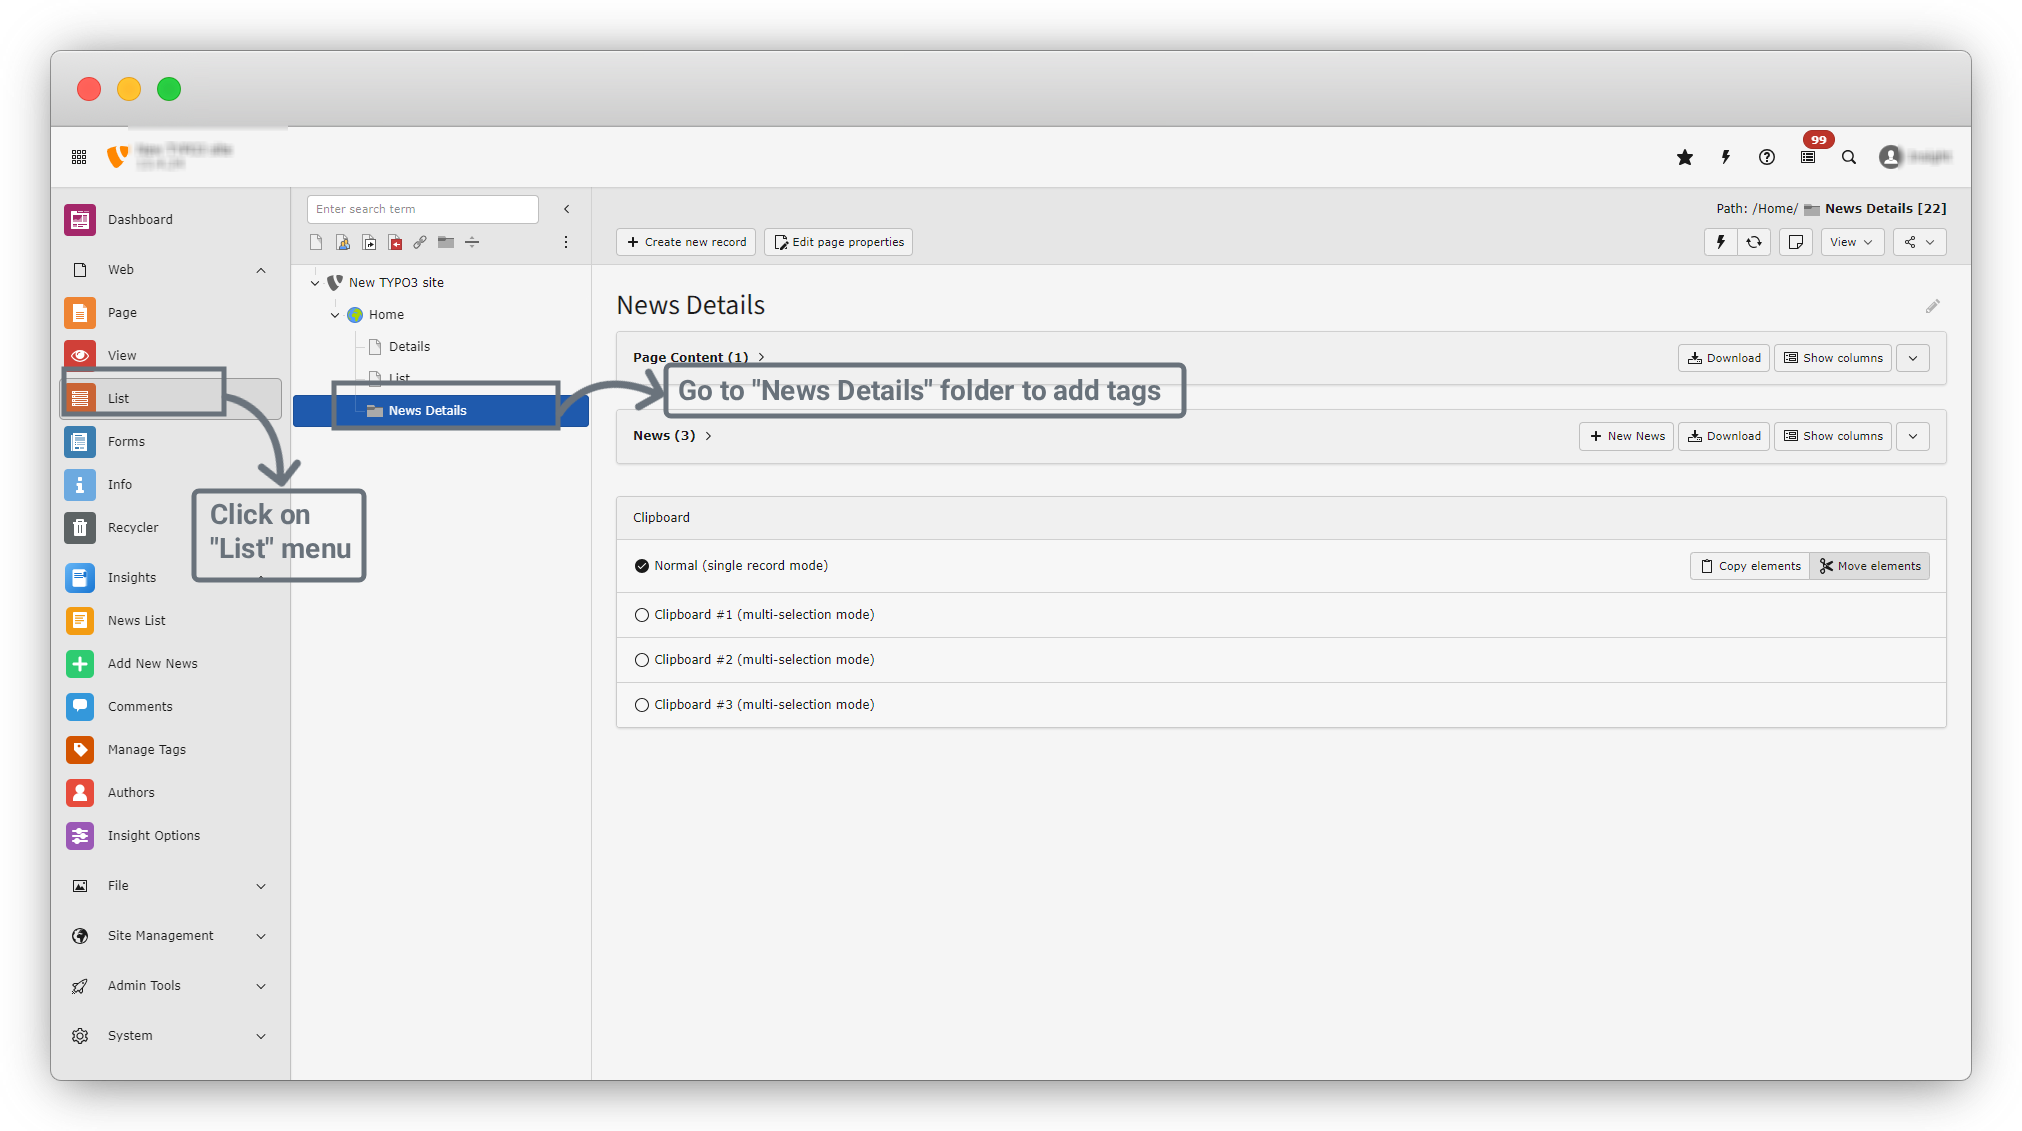The image size is (2022, 1131).
Task: Collapse the Home page tree node
Action: pos(335,315)
